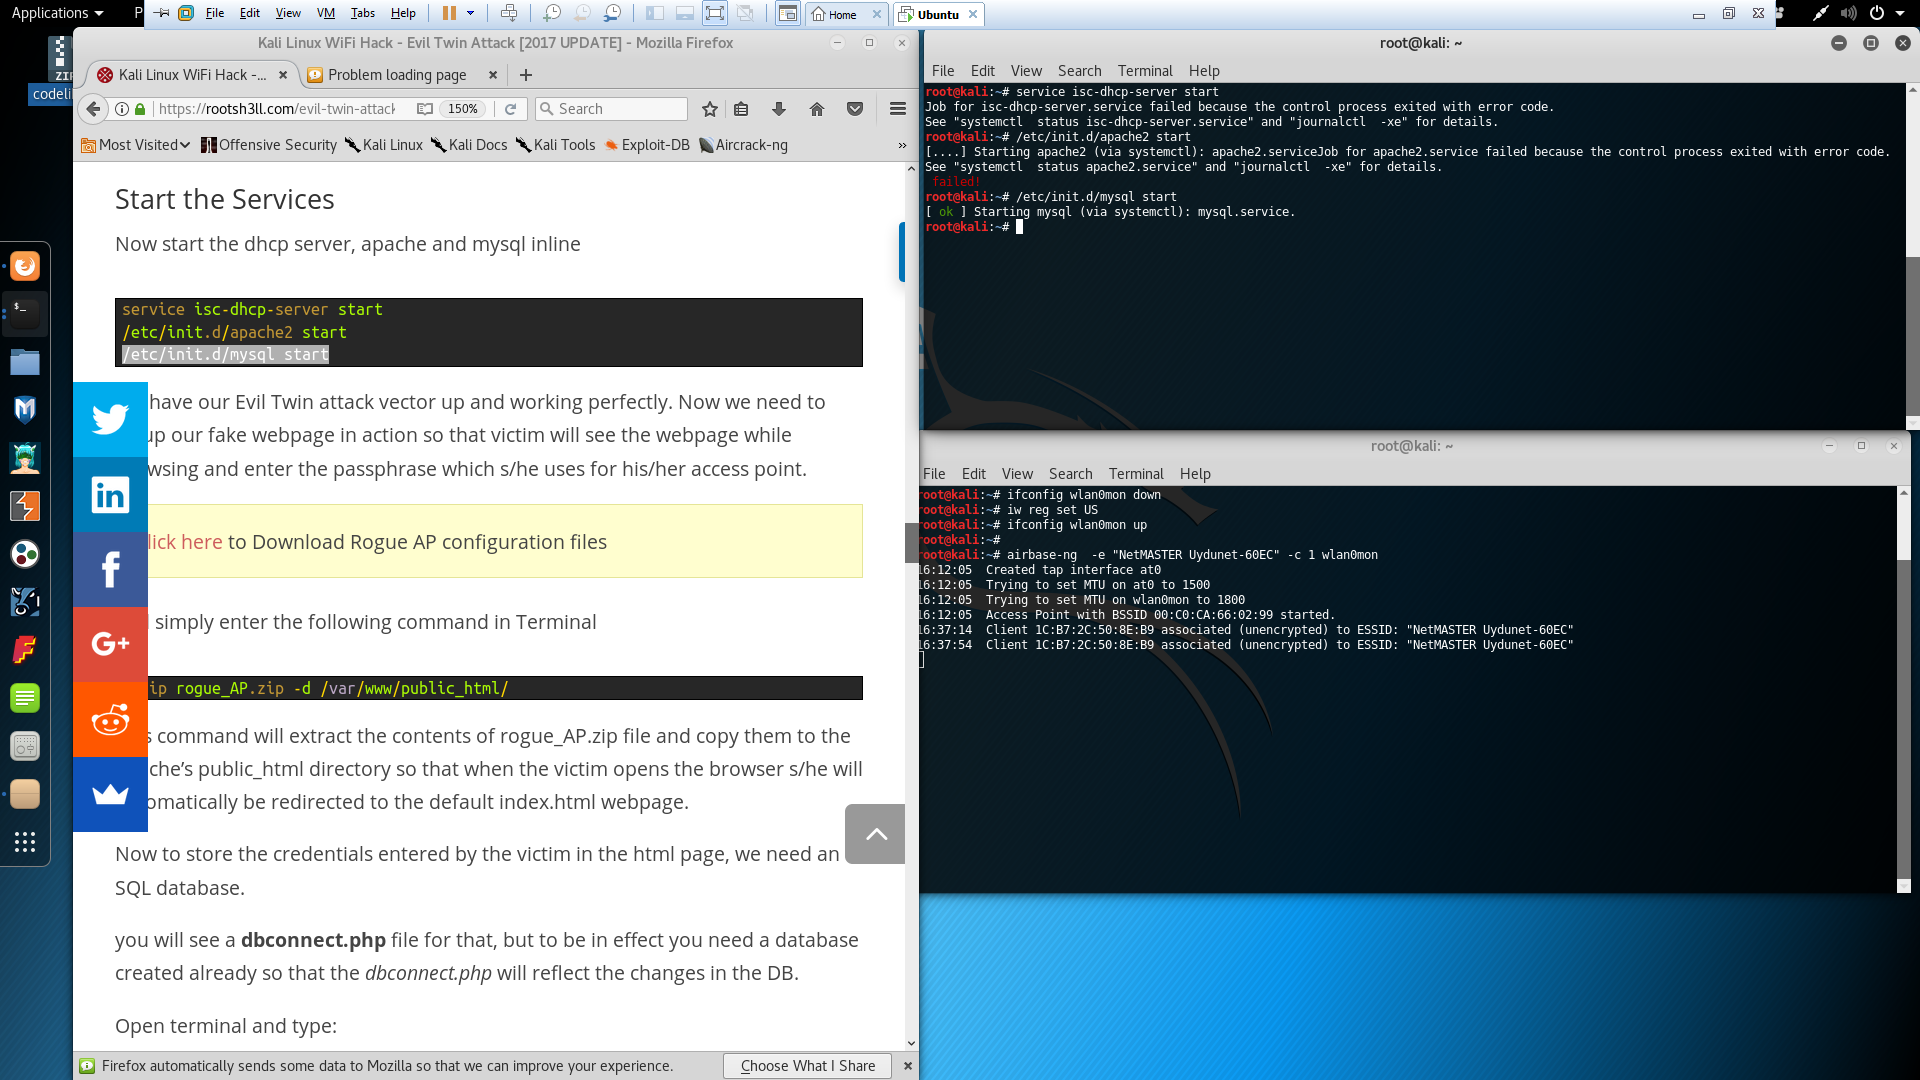Share article on Twitter

pos(110,419)
